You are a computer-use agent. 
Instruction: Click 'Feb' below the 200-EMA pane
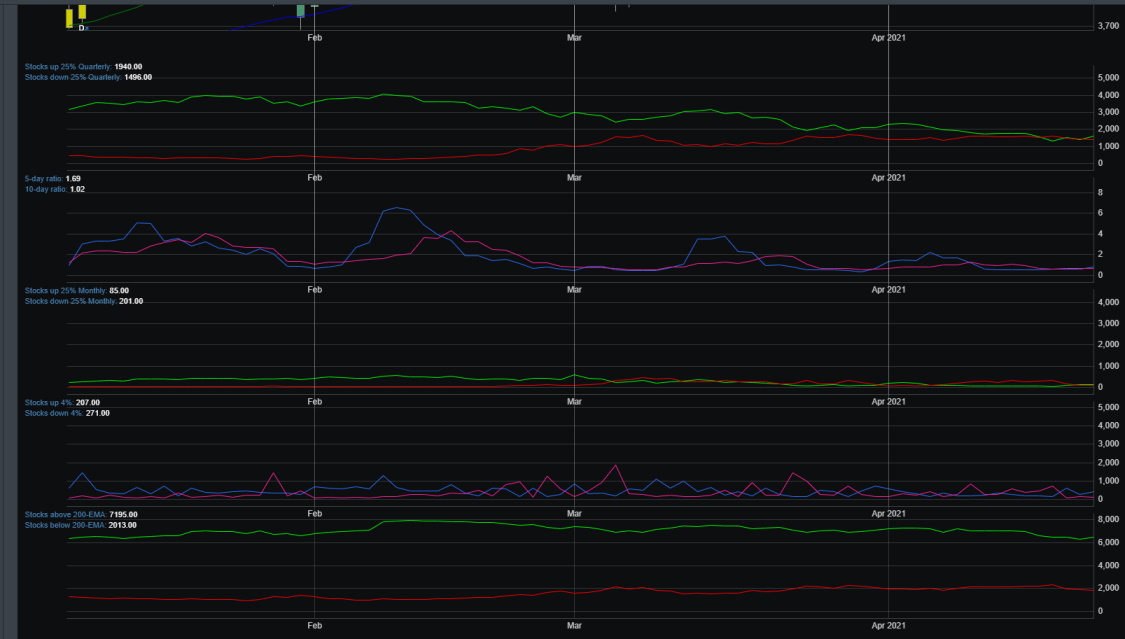click(314, 625)
